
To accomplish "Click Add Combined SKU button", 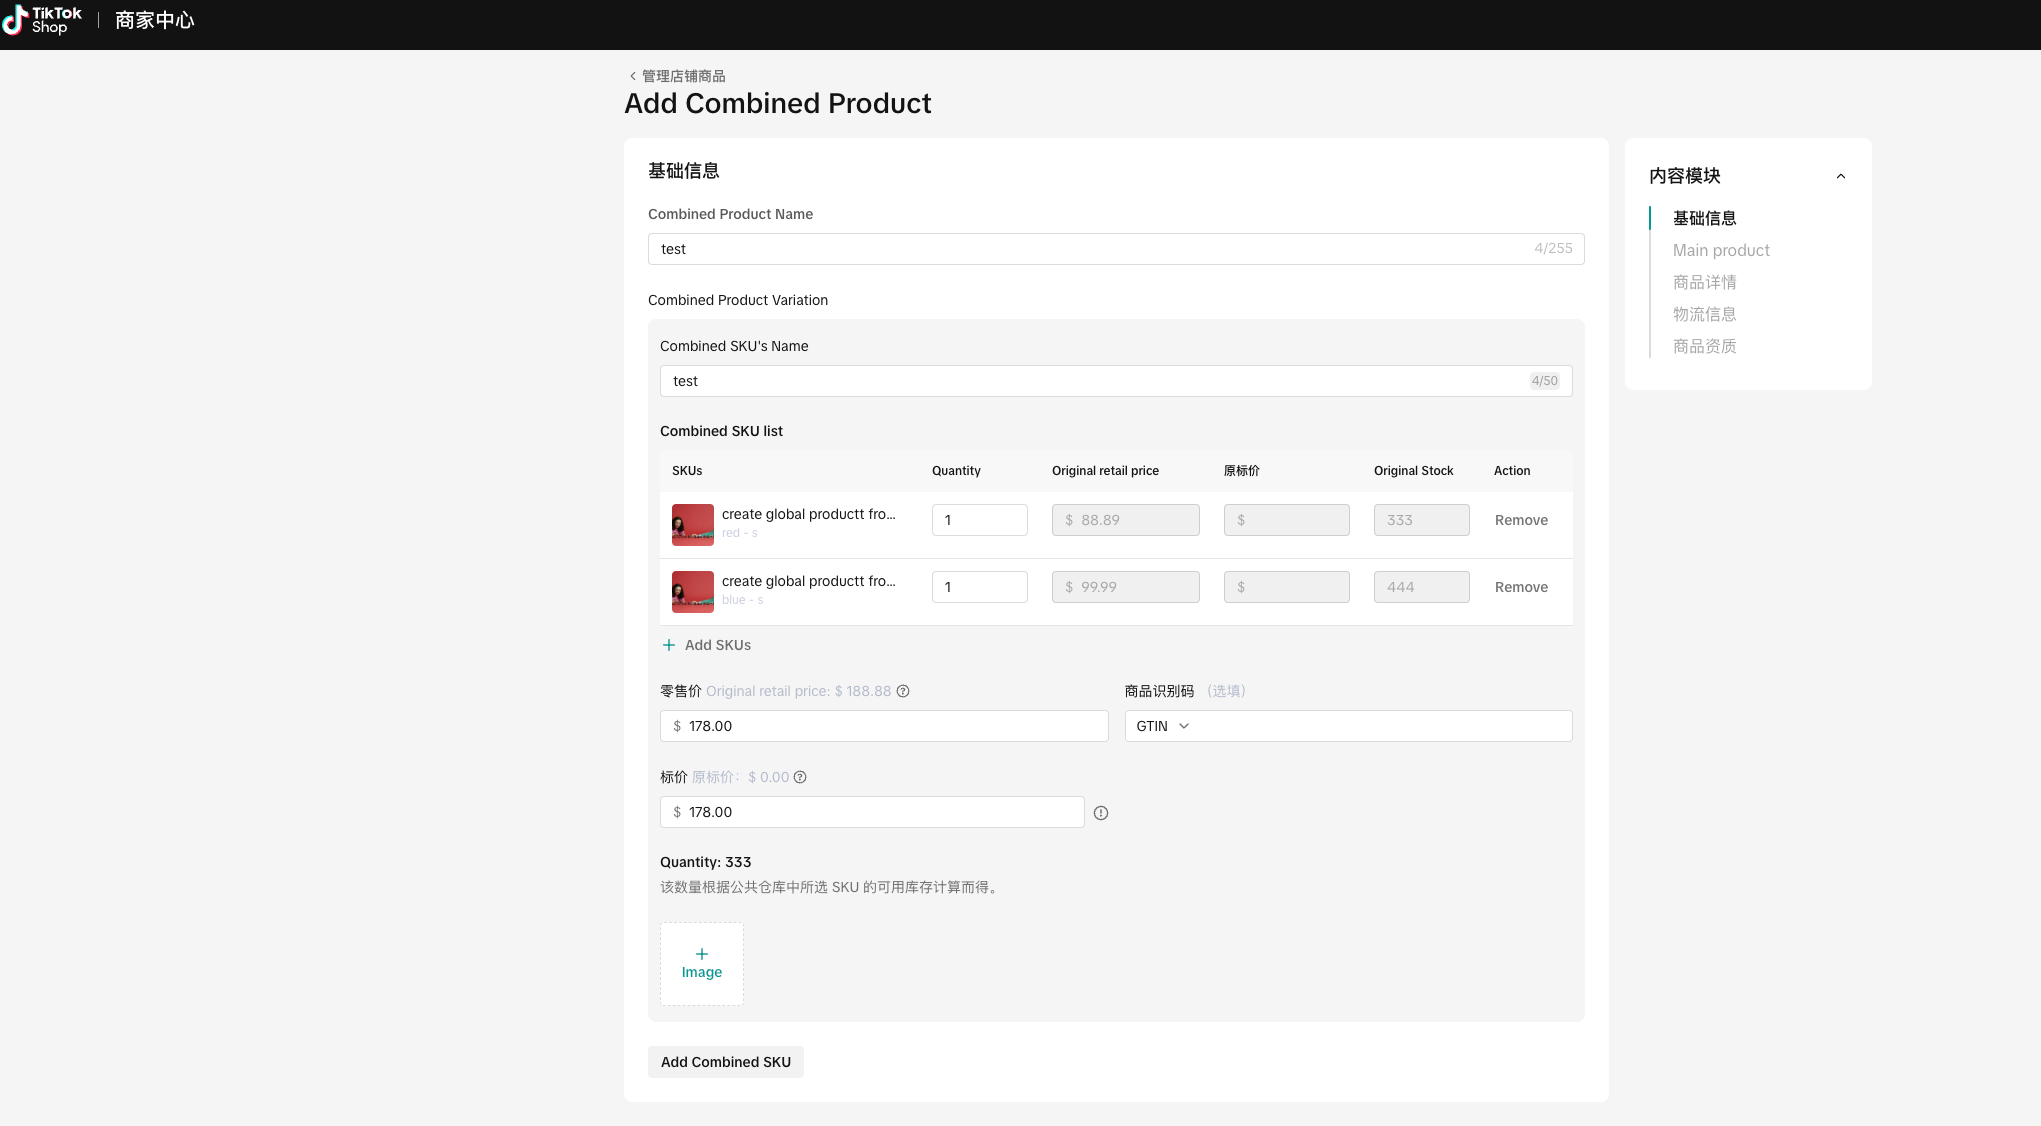I will click(x=726, y=1062).
